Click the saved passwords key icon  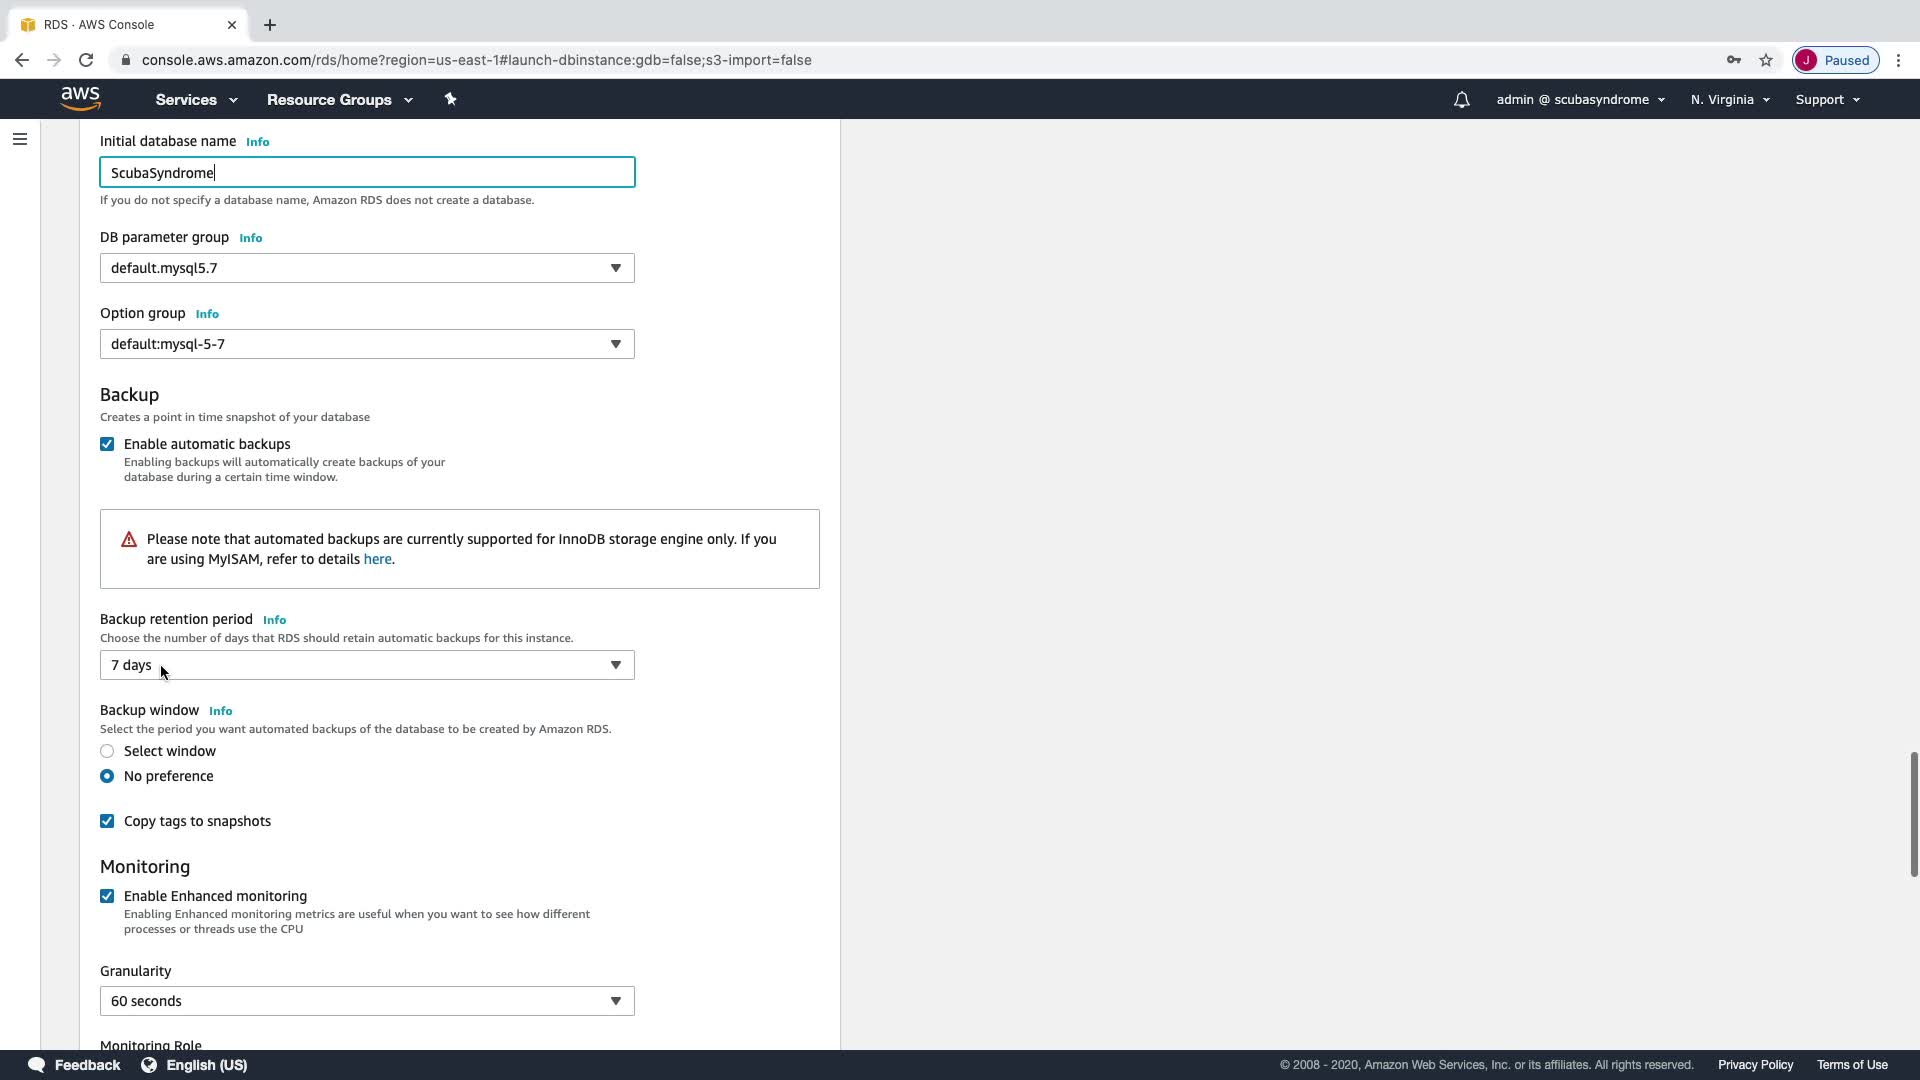click(x=1733, y=60)
